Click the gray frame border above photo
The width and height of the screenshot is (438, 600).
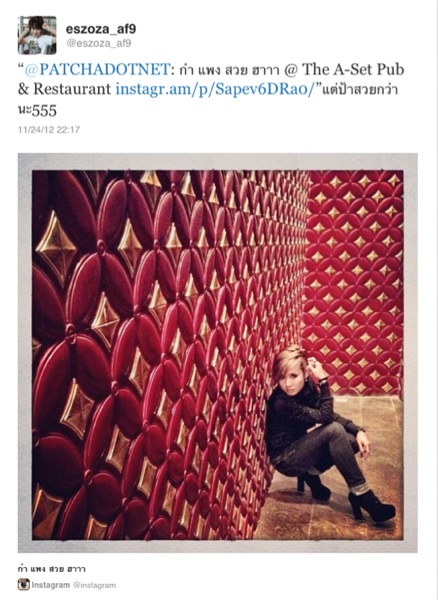tap(218, 161)
